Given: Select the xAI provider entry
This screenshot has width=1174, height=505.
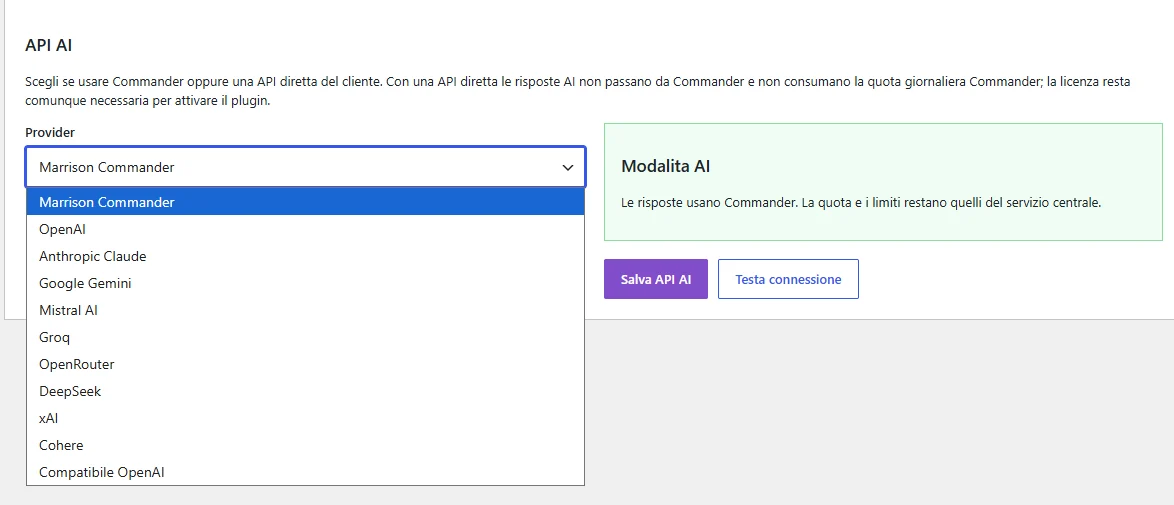Looking at the screenshot, I should pos(305,418).
